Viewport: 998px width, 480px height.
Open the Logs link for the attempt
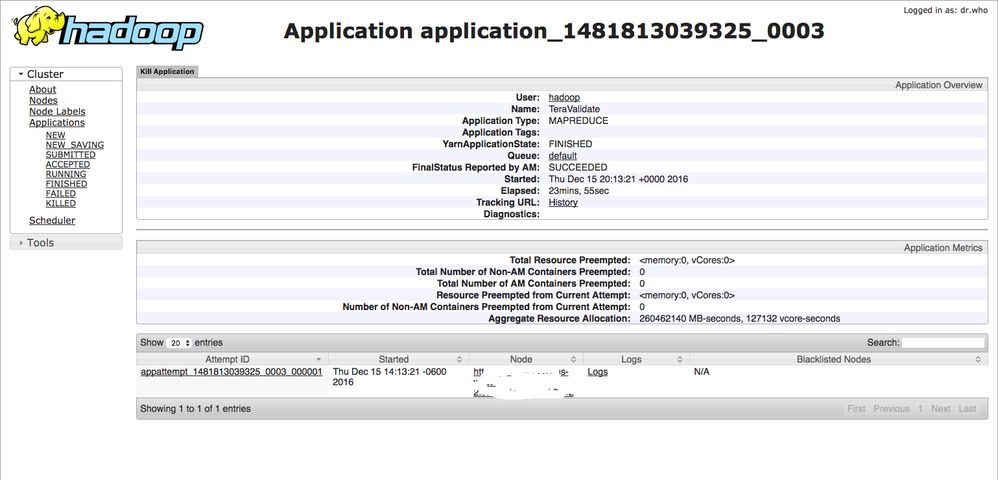pos(597,372)
